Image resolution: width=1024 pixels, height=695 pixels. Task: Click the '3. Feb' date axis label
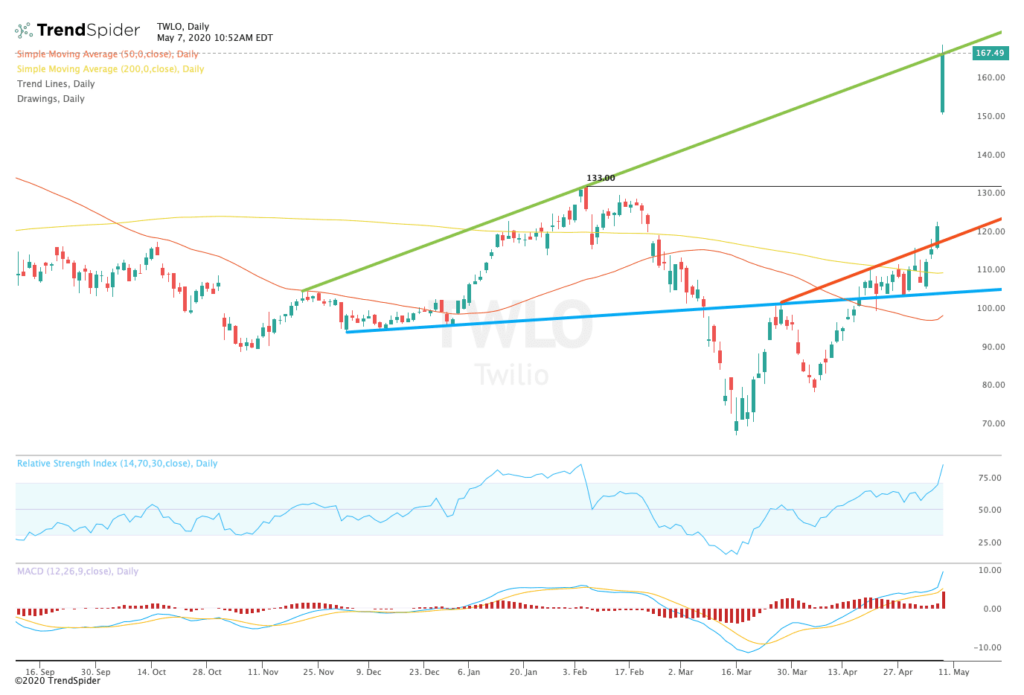(x=575, y=671)
